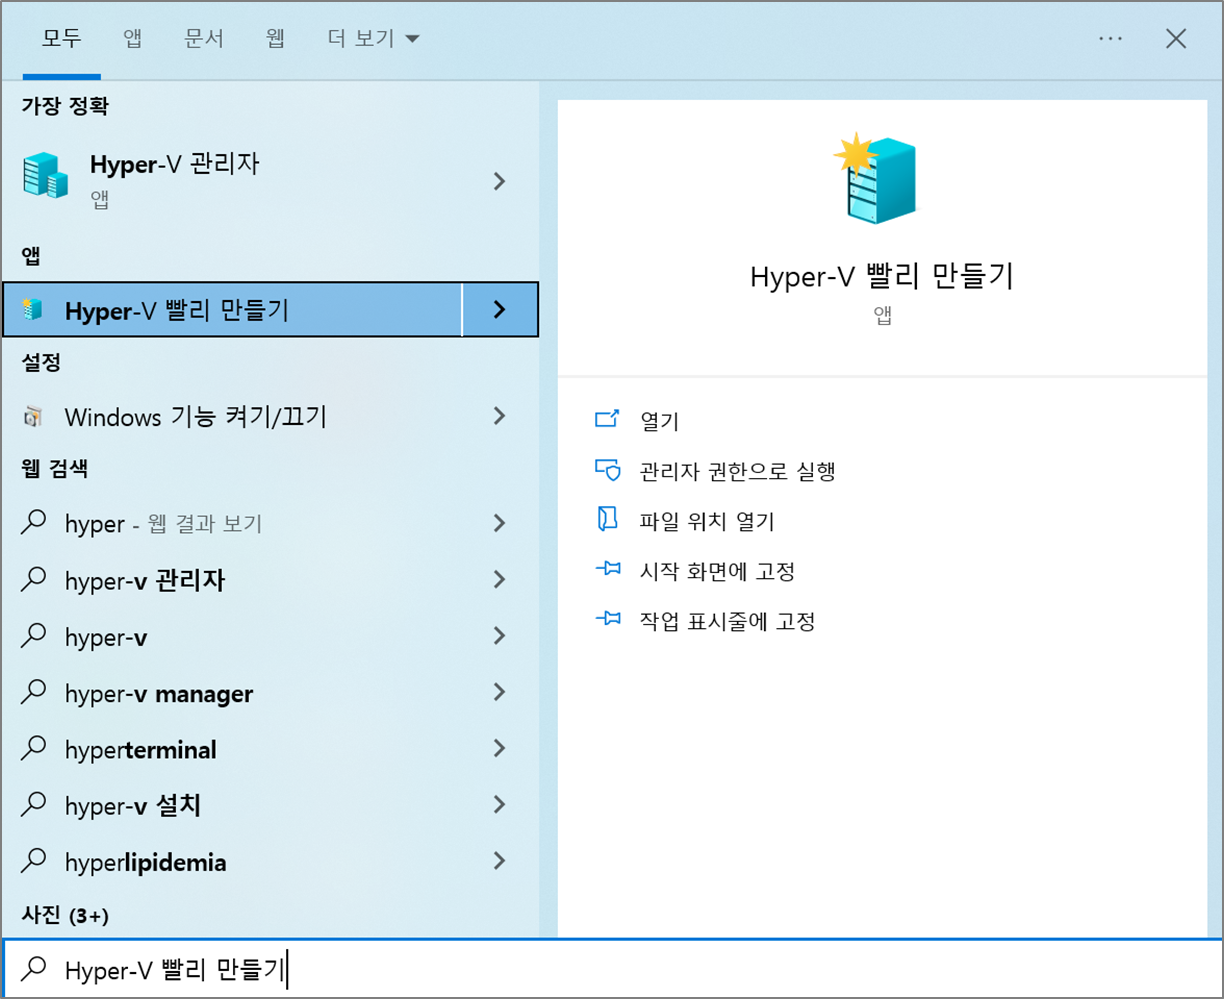Open the Hyper-V 관리자 best match result
This screenshot has width=1224, height=999.
[270, 180]
